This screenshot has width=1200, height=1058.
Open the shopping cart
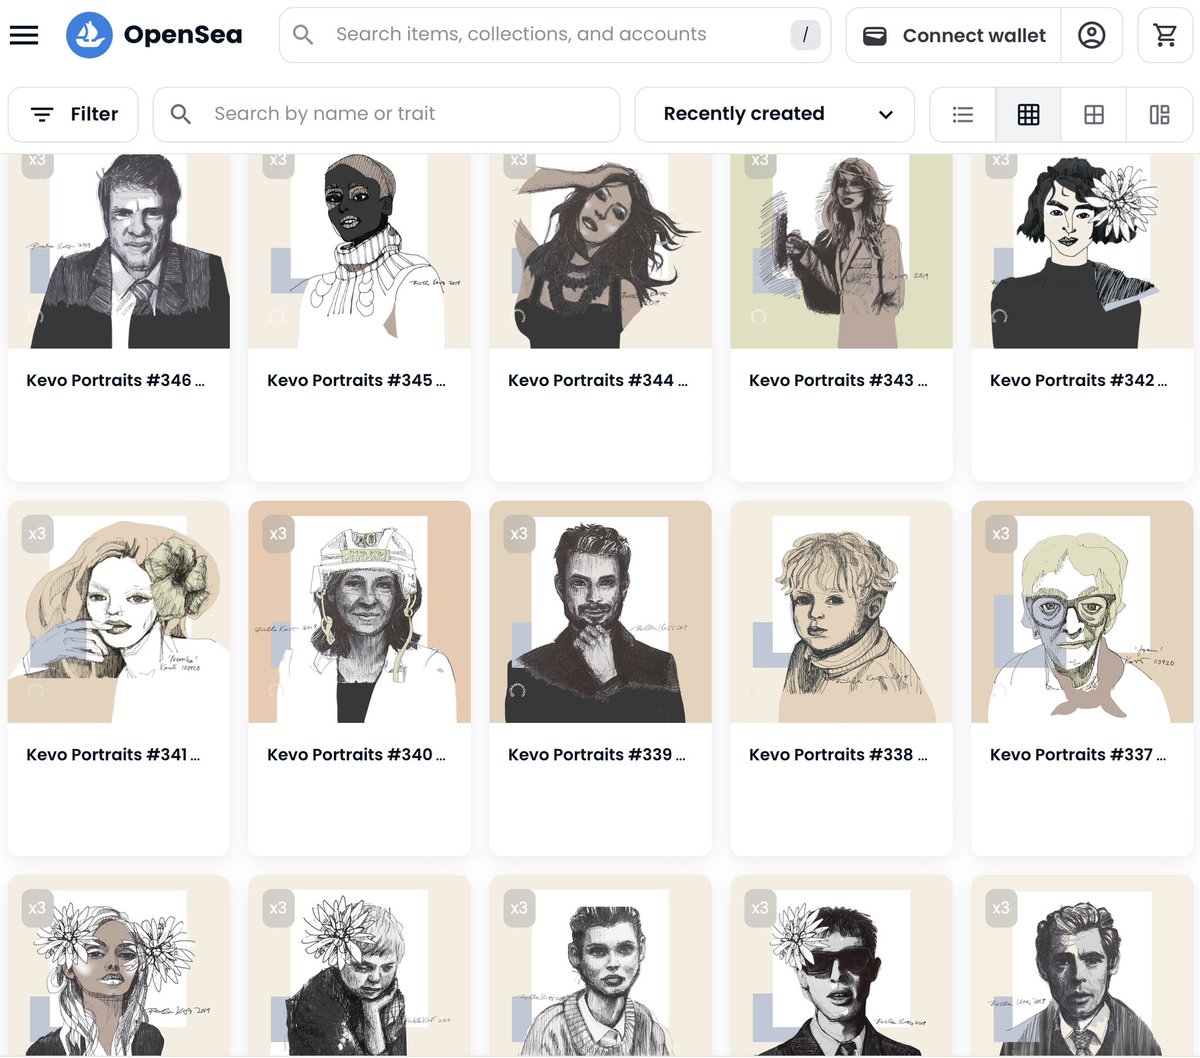1165,35
